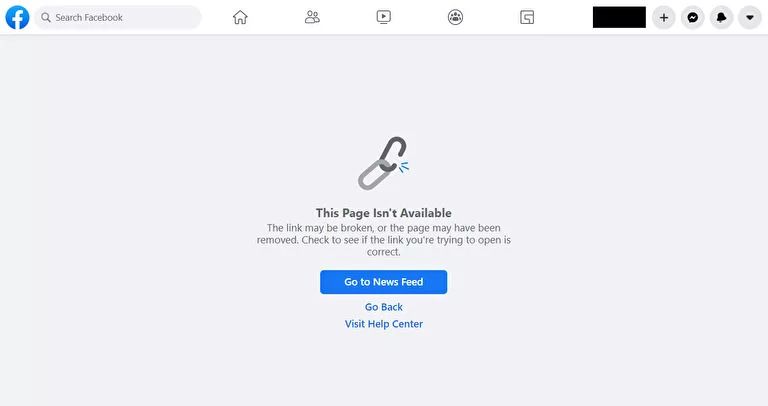
Task: Focus the Search Facebook field
Action: click(x=118, y=18)
